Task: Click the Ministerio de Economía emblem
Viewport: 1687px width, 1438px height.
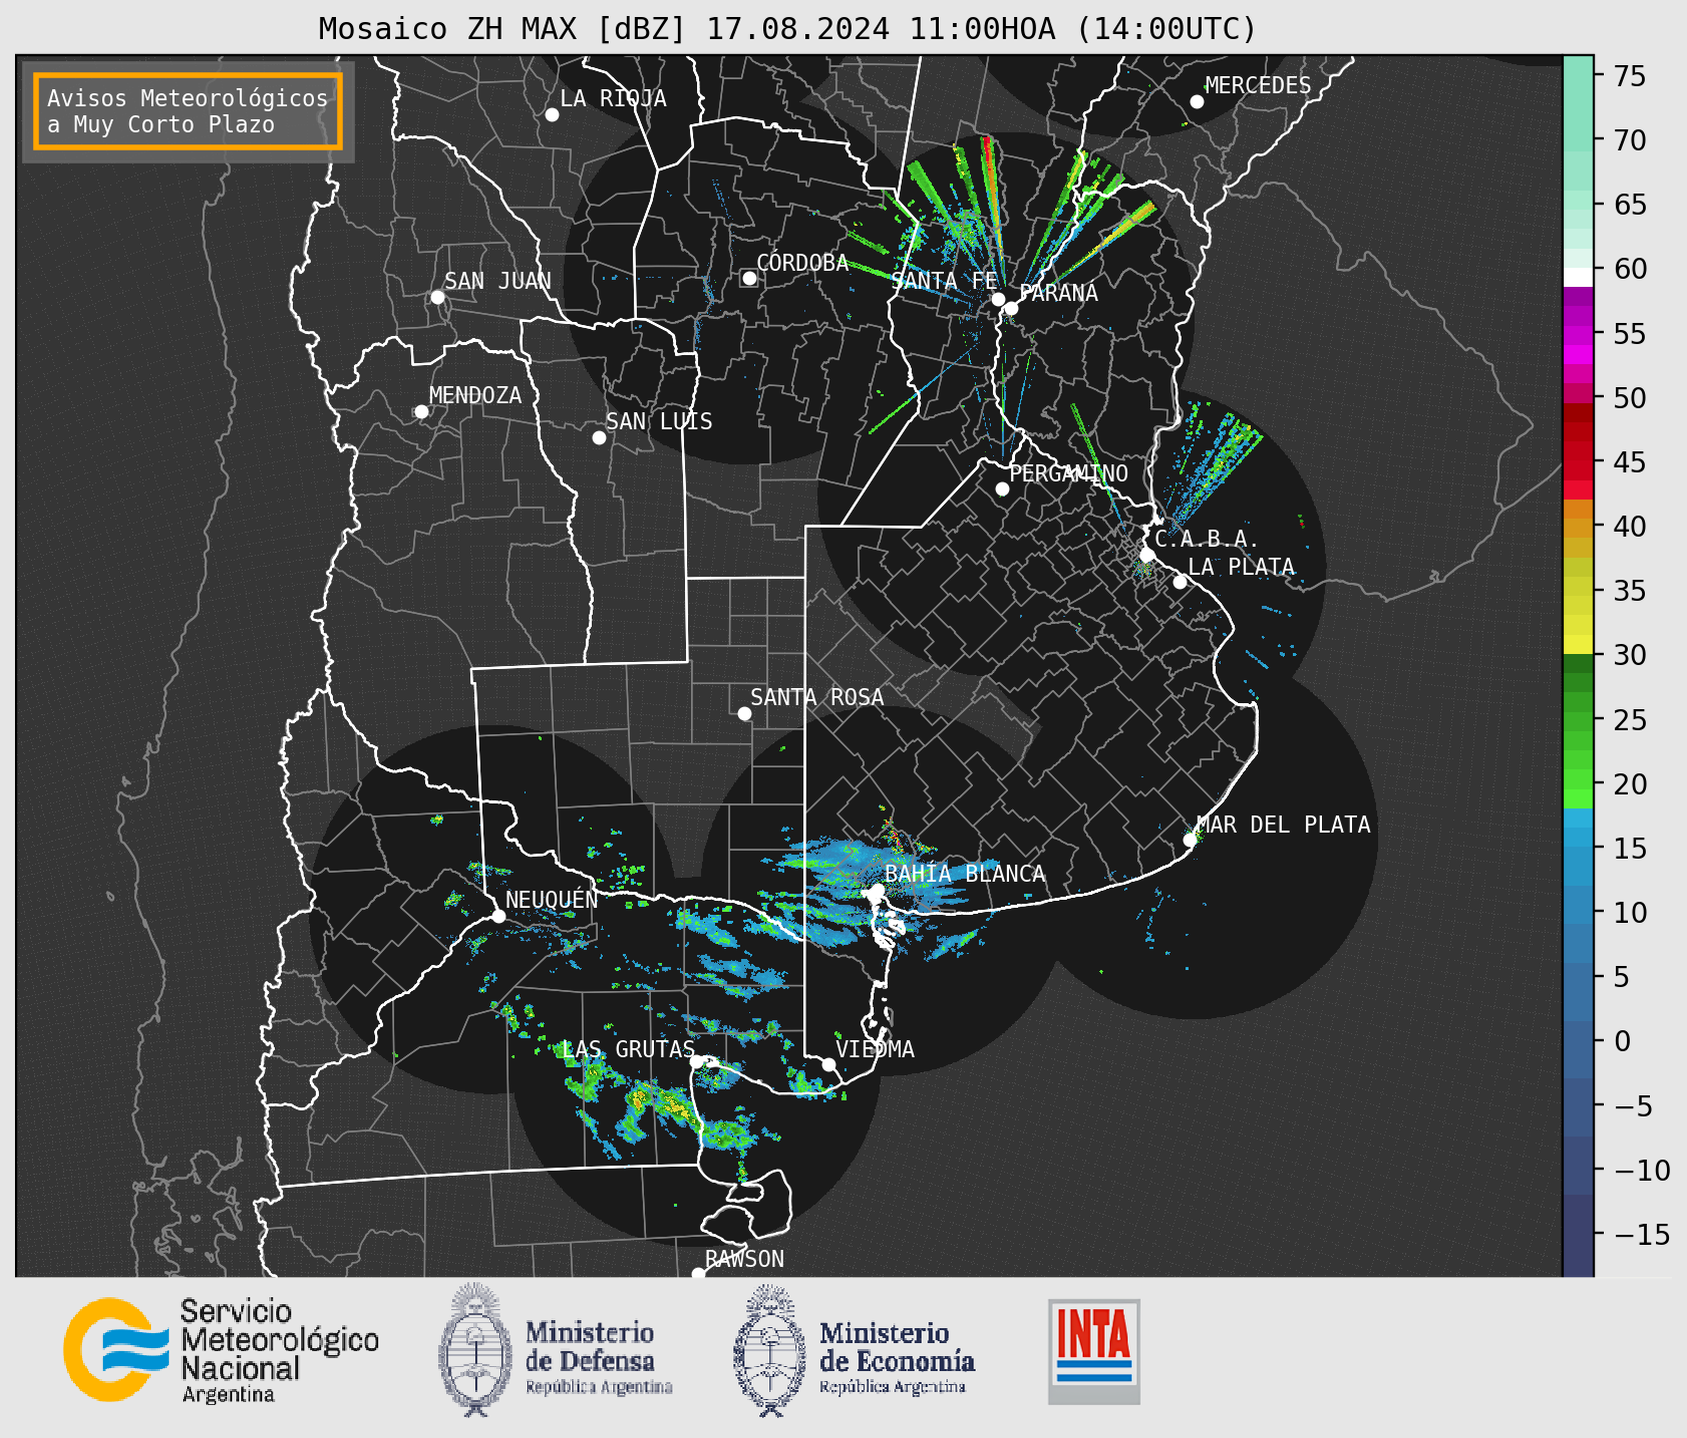Action: coord(770,1350)
